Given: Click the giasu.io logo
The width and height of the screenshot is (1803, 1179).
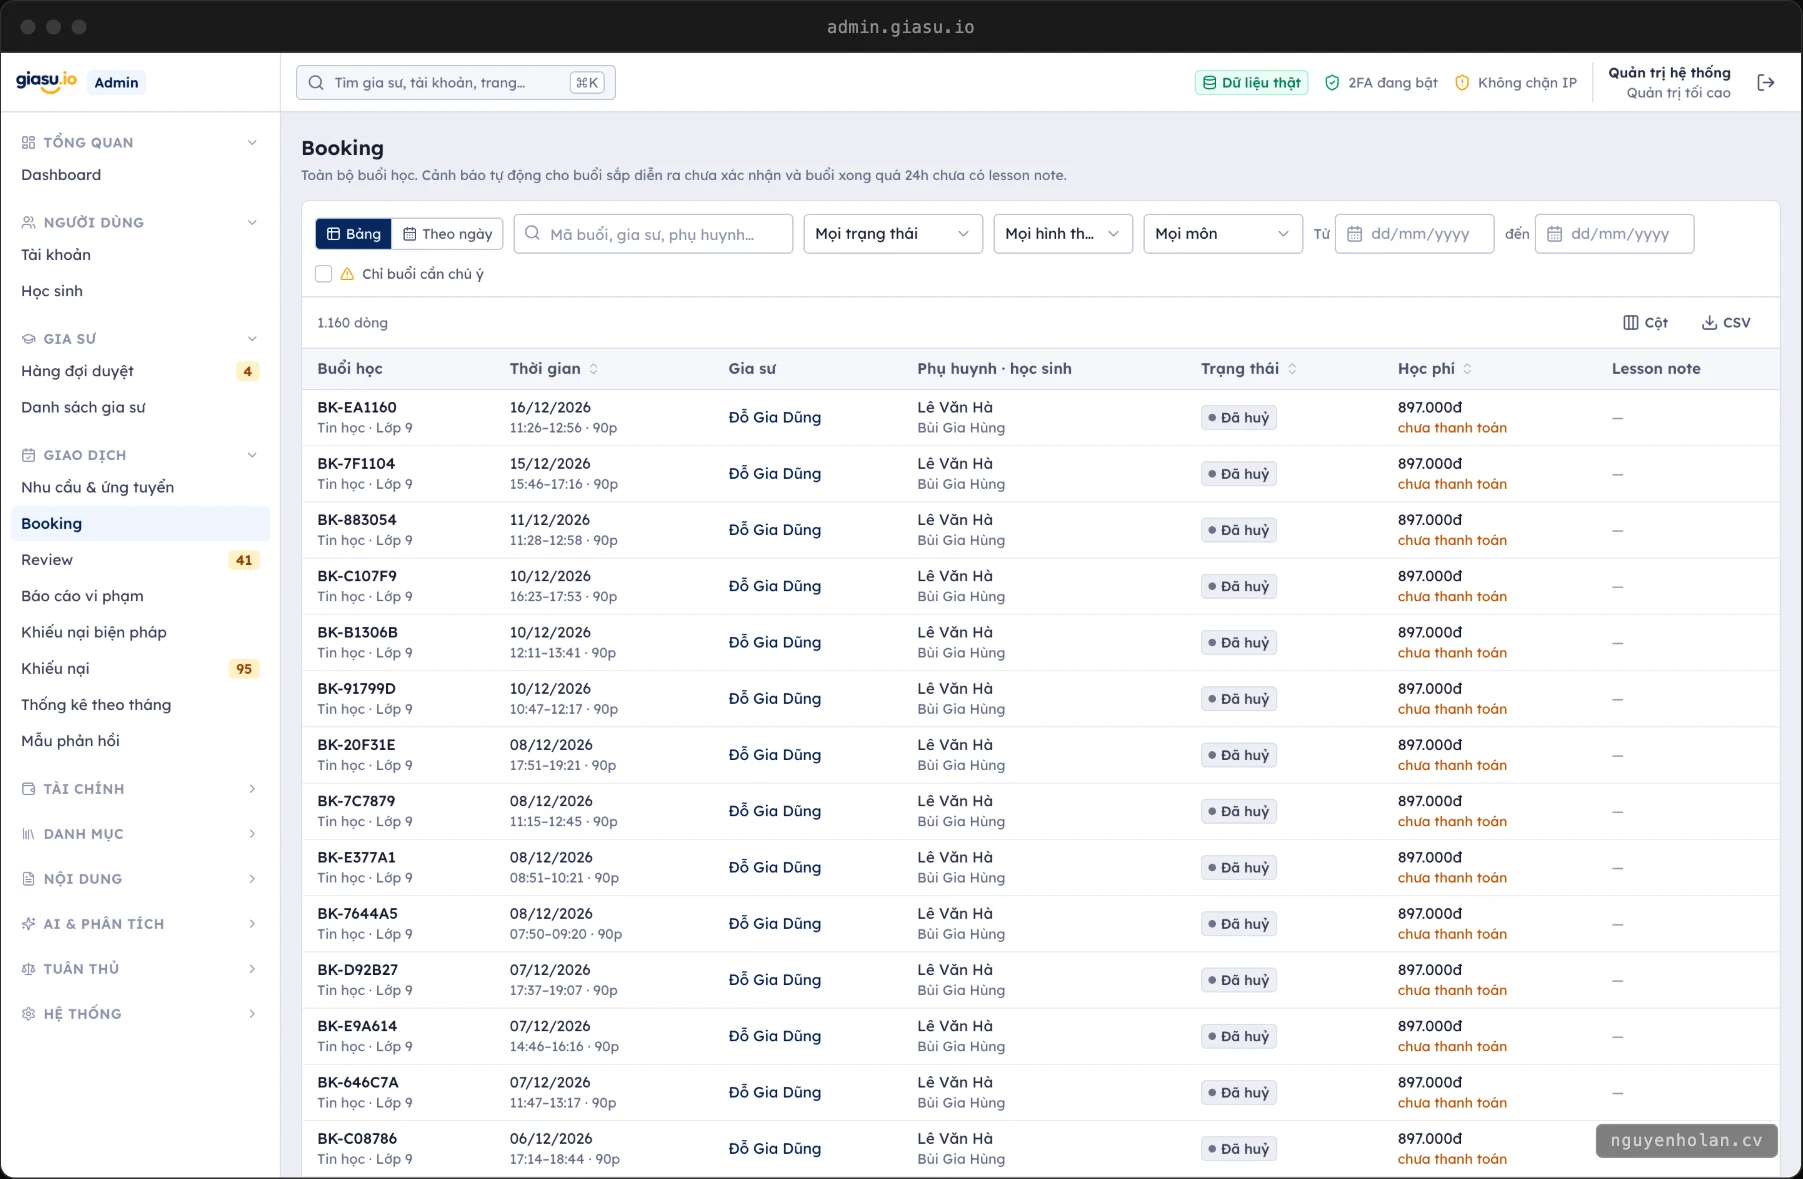Looking at the screenshot, I should 46,82.
